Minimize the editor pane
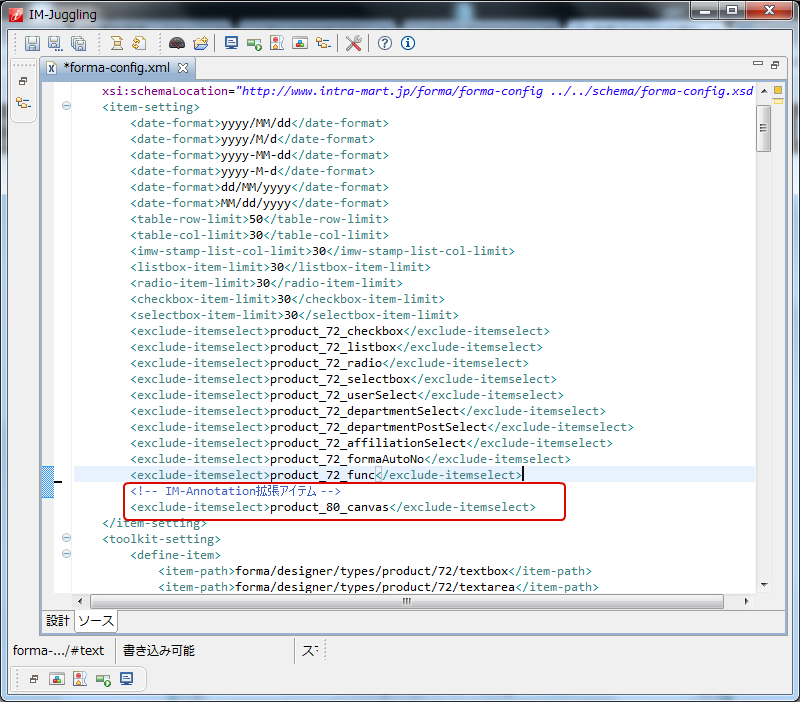 coord(758,64)
